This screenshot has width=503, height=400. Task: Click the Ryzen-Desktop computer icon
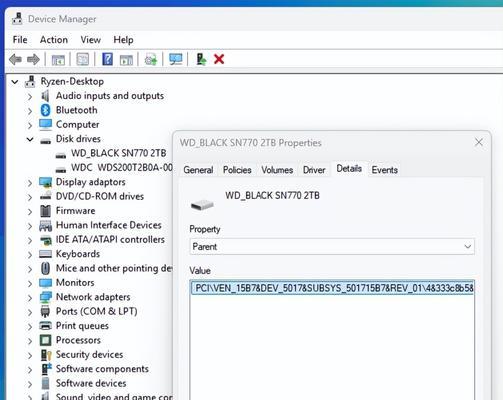click(30, 81)
